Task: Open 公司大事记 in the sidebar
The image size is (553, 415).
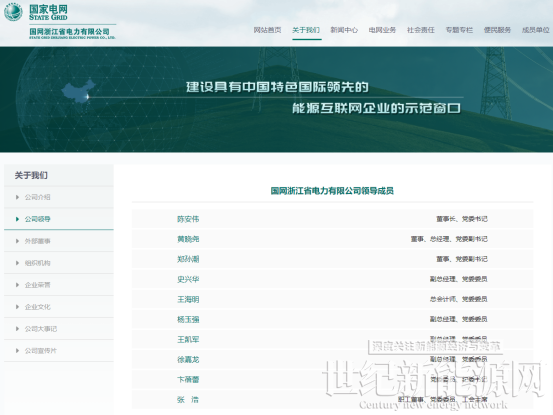Action: (x=41, y=329)
